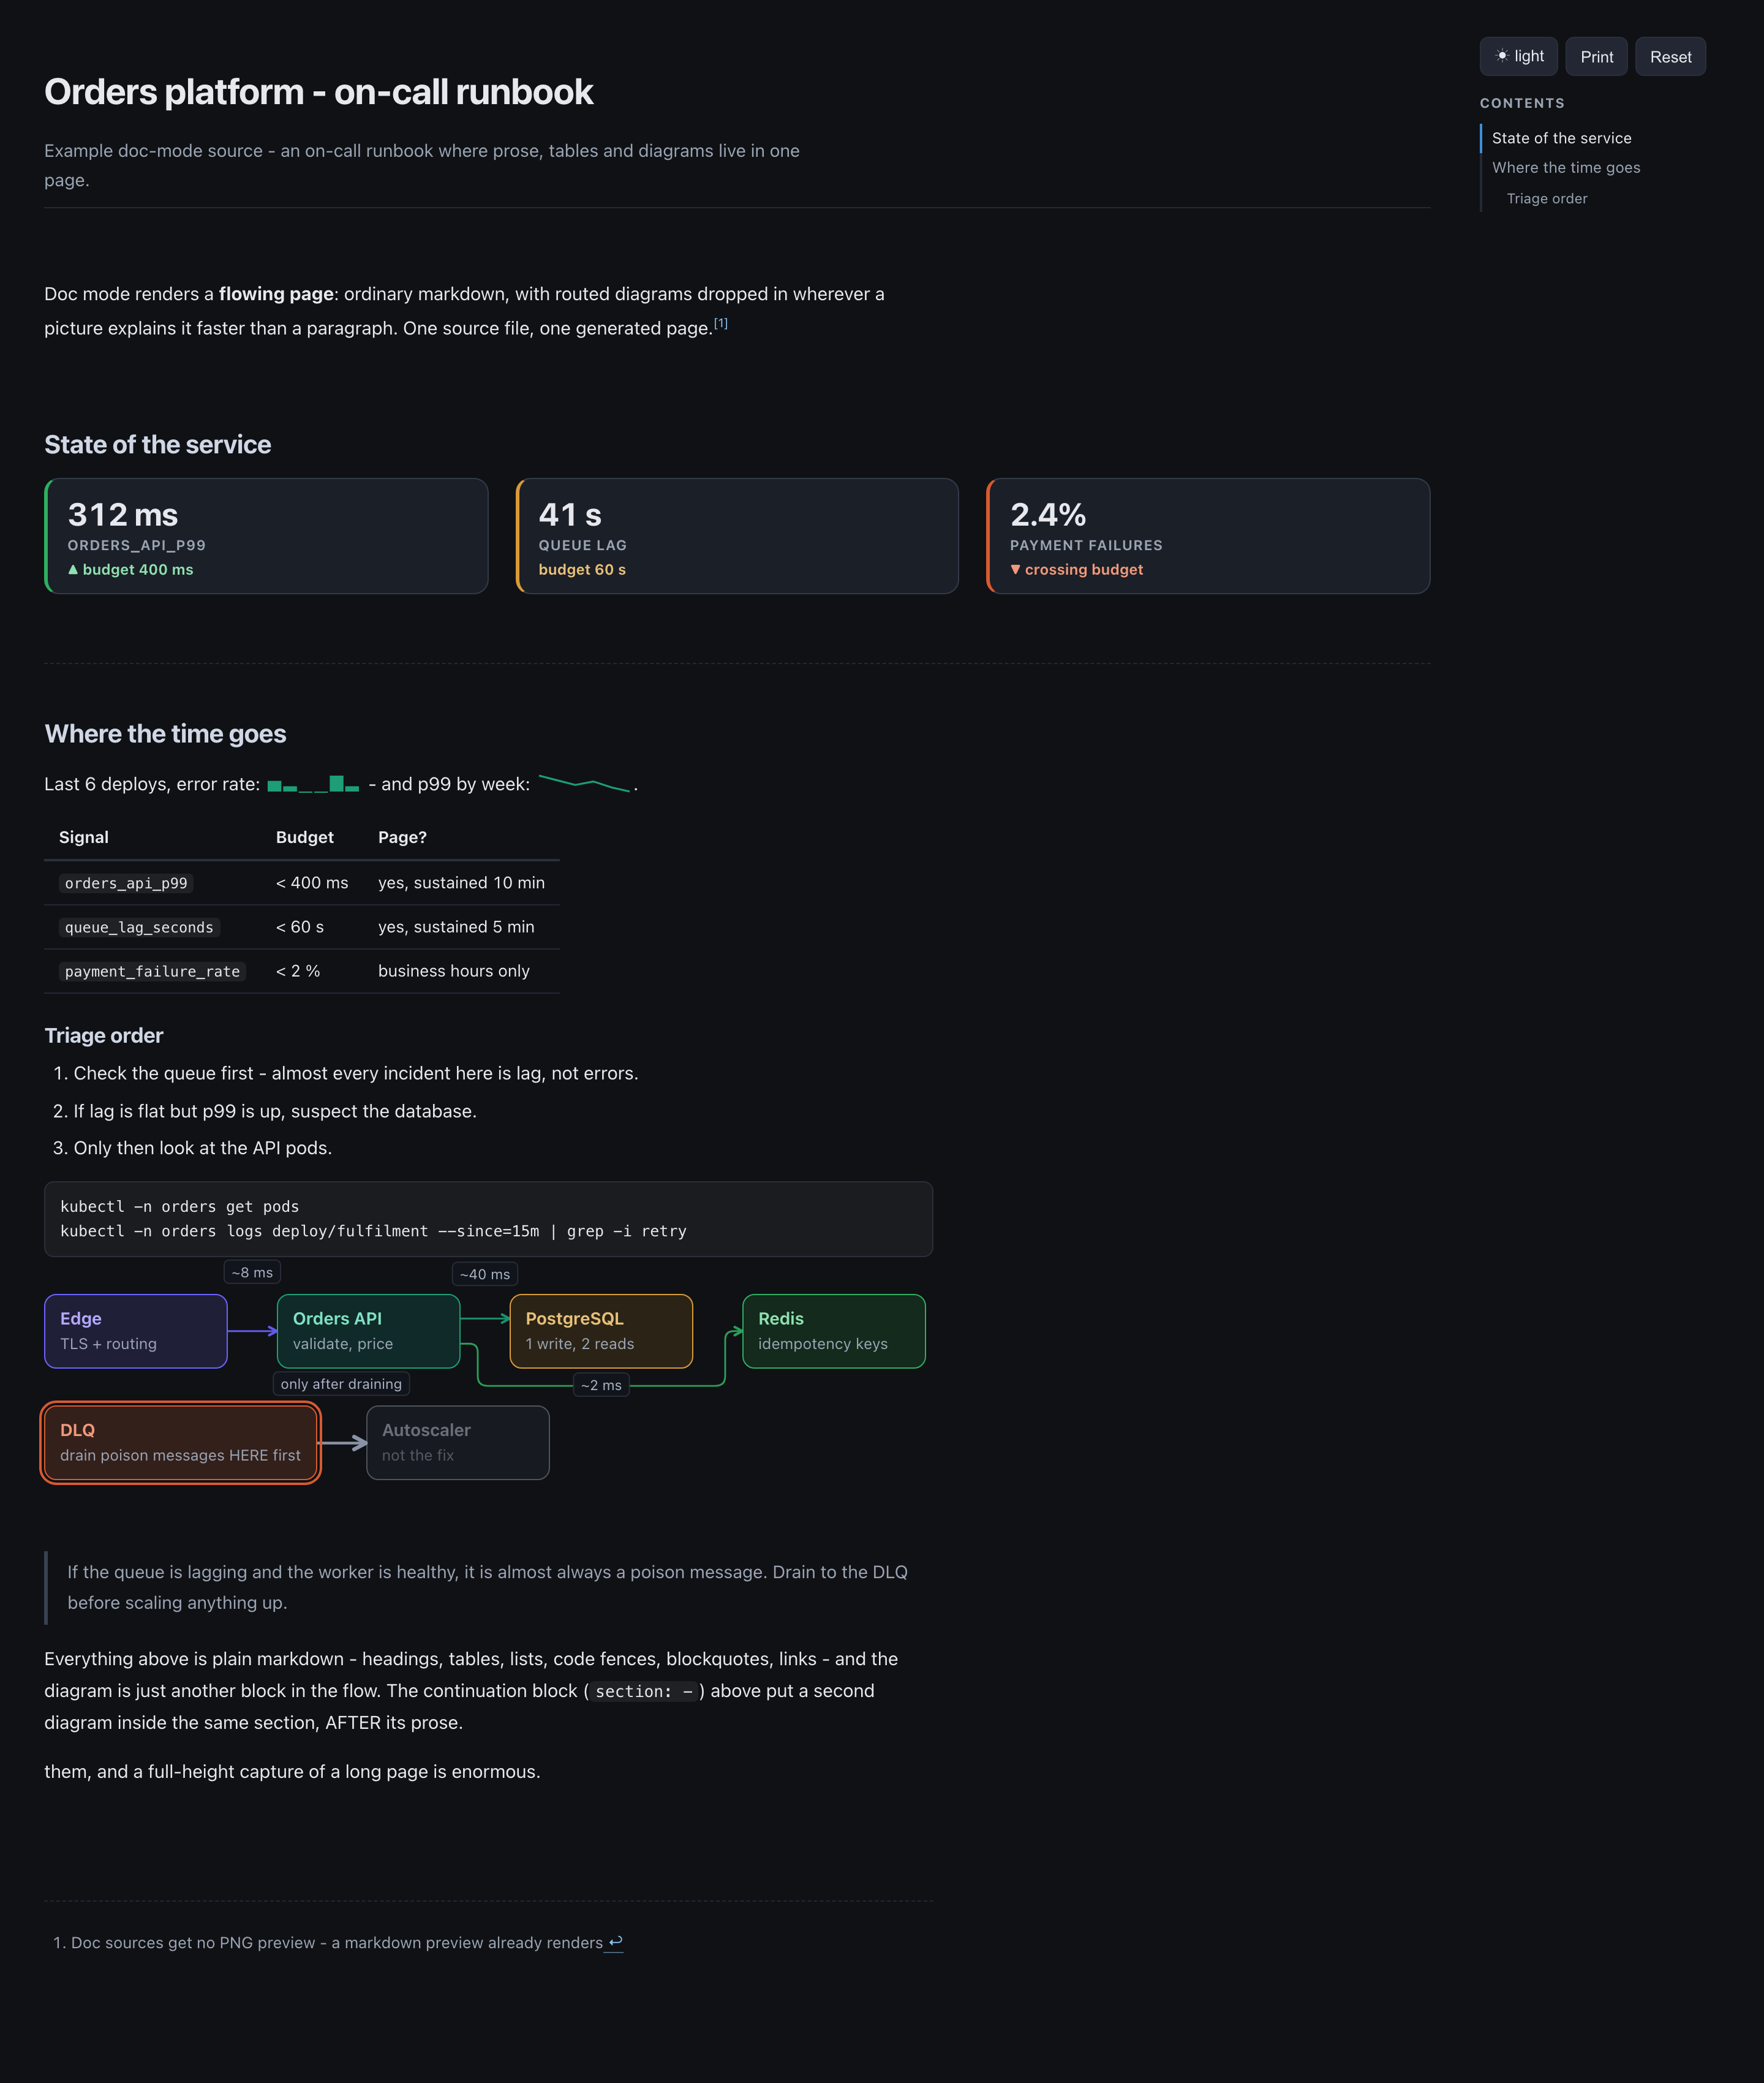Click the footnote return arrow icon
This screenshot has height=2083, width=1764.
pyautogui.click(x=615, y=1941)
